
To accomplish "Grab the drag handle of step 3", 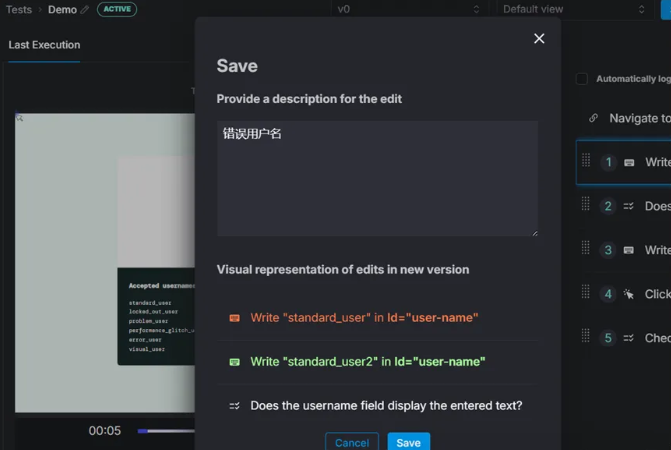I will (586, 248).
